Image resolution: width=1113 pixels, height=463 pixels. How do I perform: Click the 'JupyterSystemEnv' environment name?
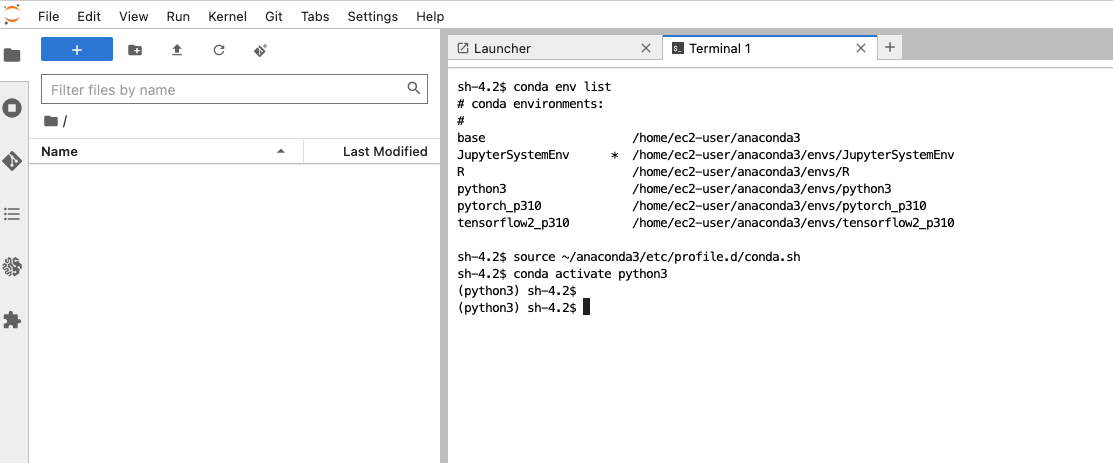(x=513, y=155)
